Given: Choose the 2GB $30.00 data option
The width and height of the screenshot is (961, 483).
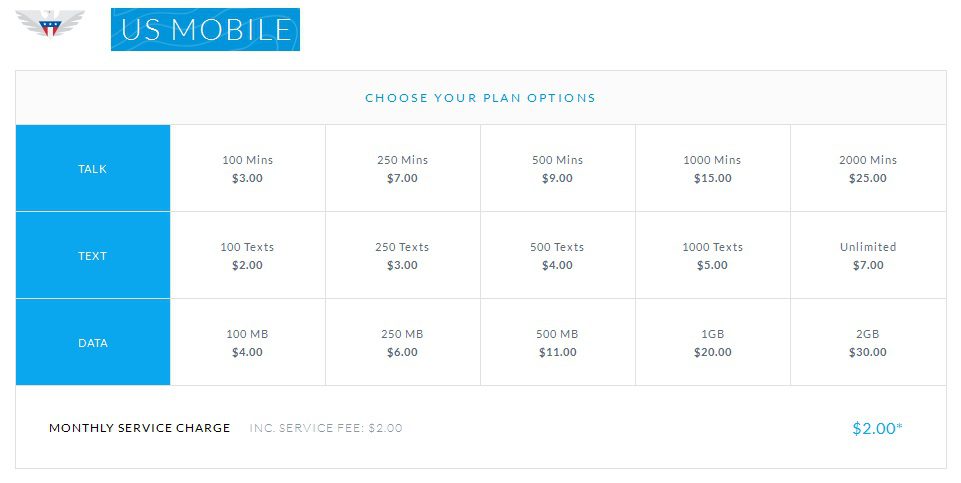Looking at the screenshot, I should tap(868, 343).
